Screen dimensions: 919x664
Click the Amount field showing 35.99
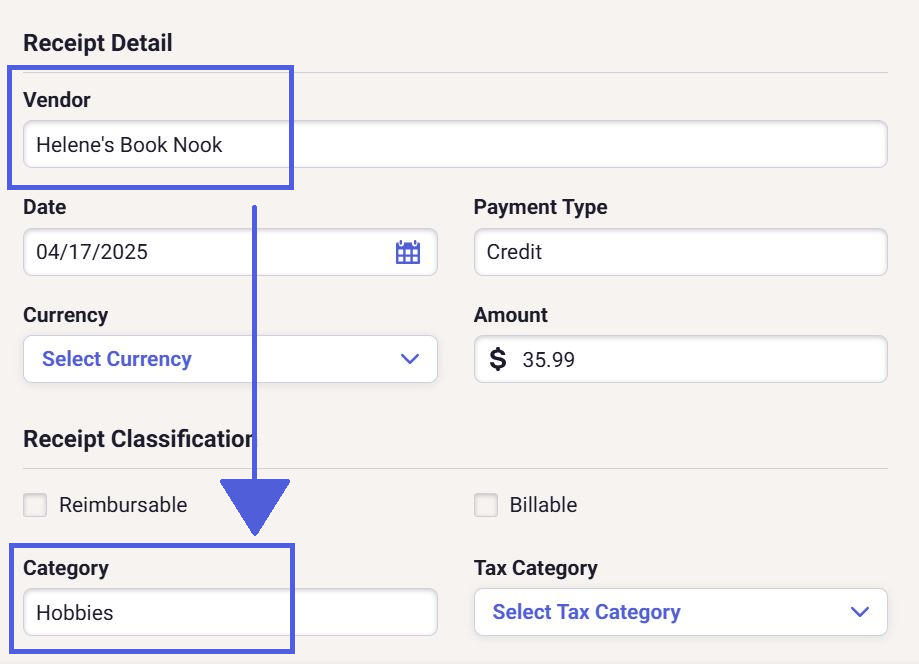tap(680, 359)
